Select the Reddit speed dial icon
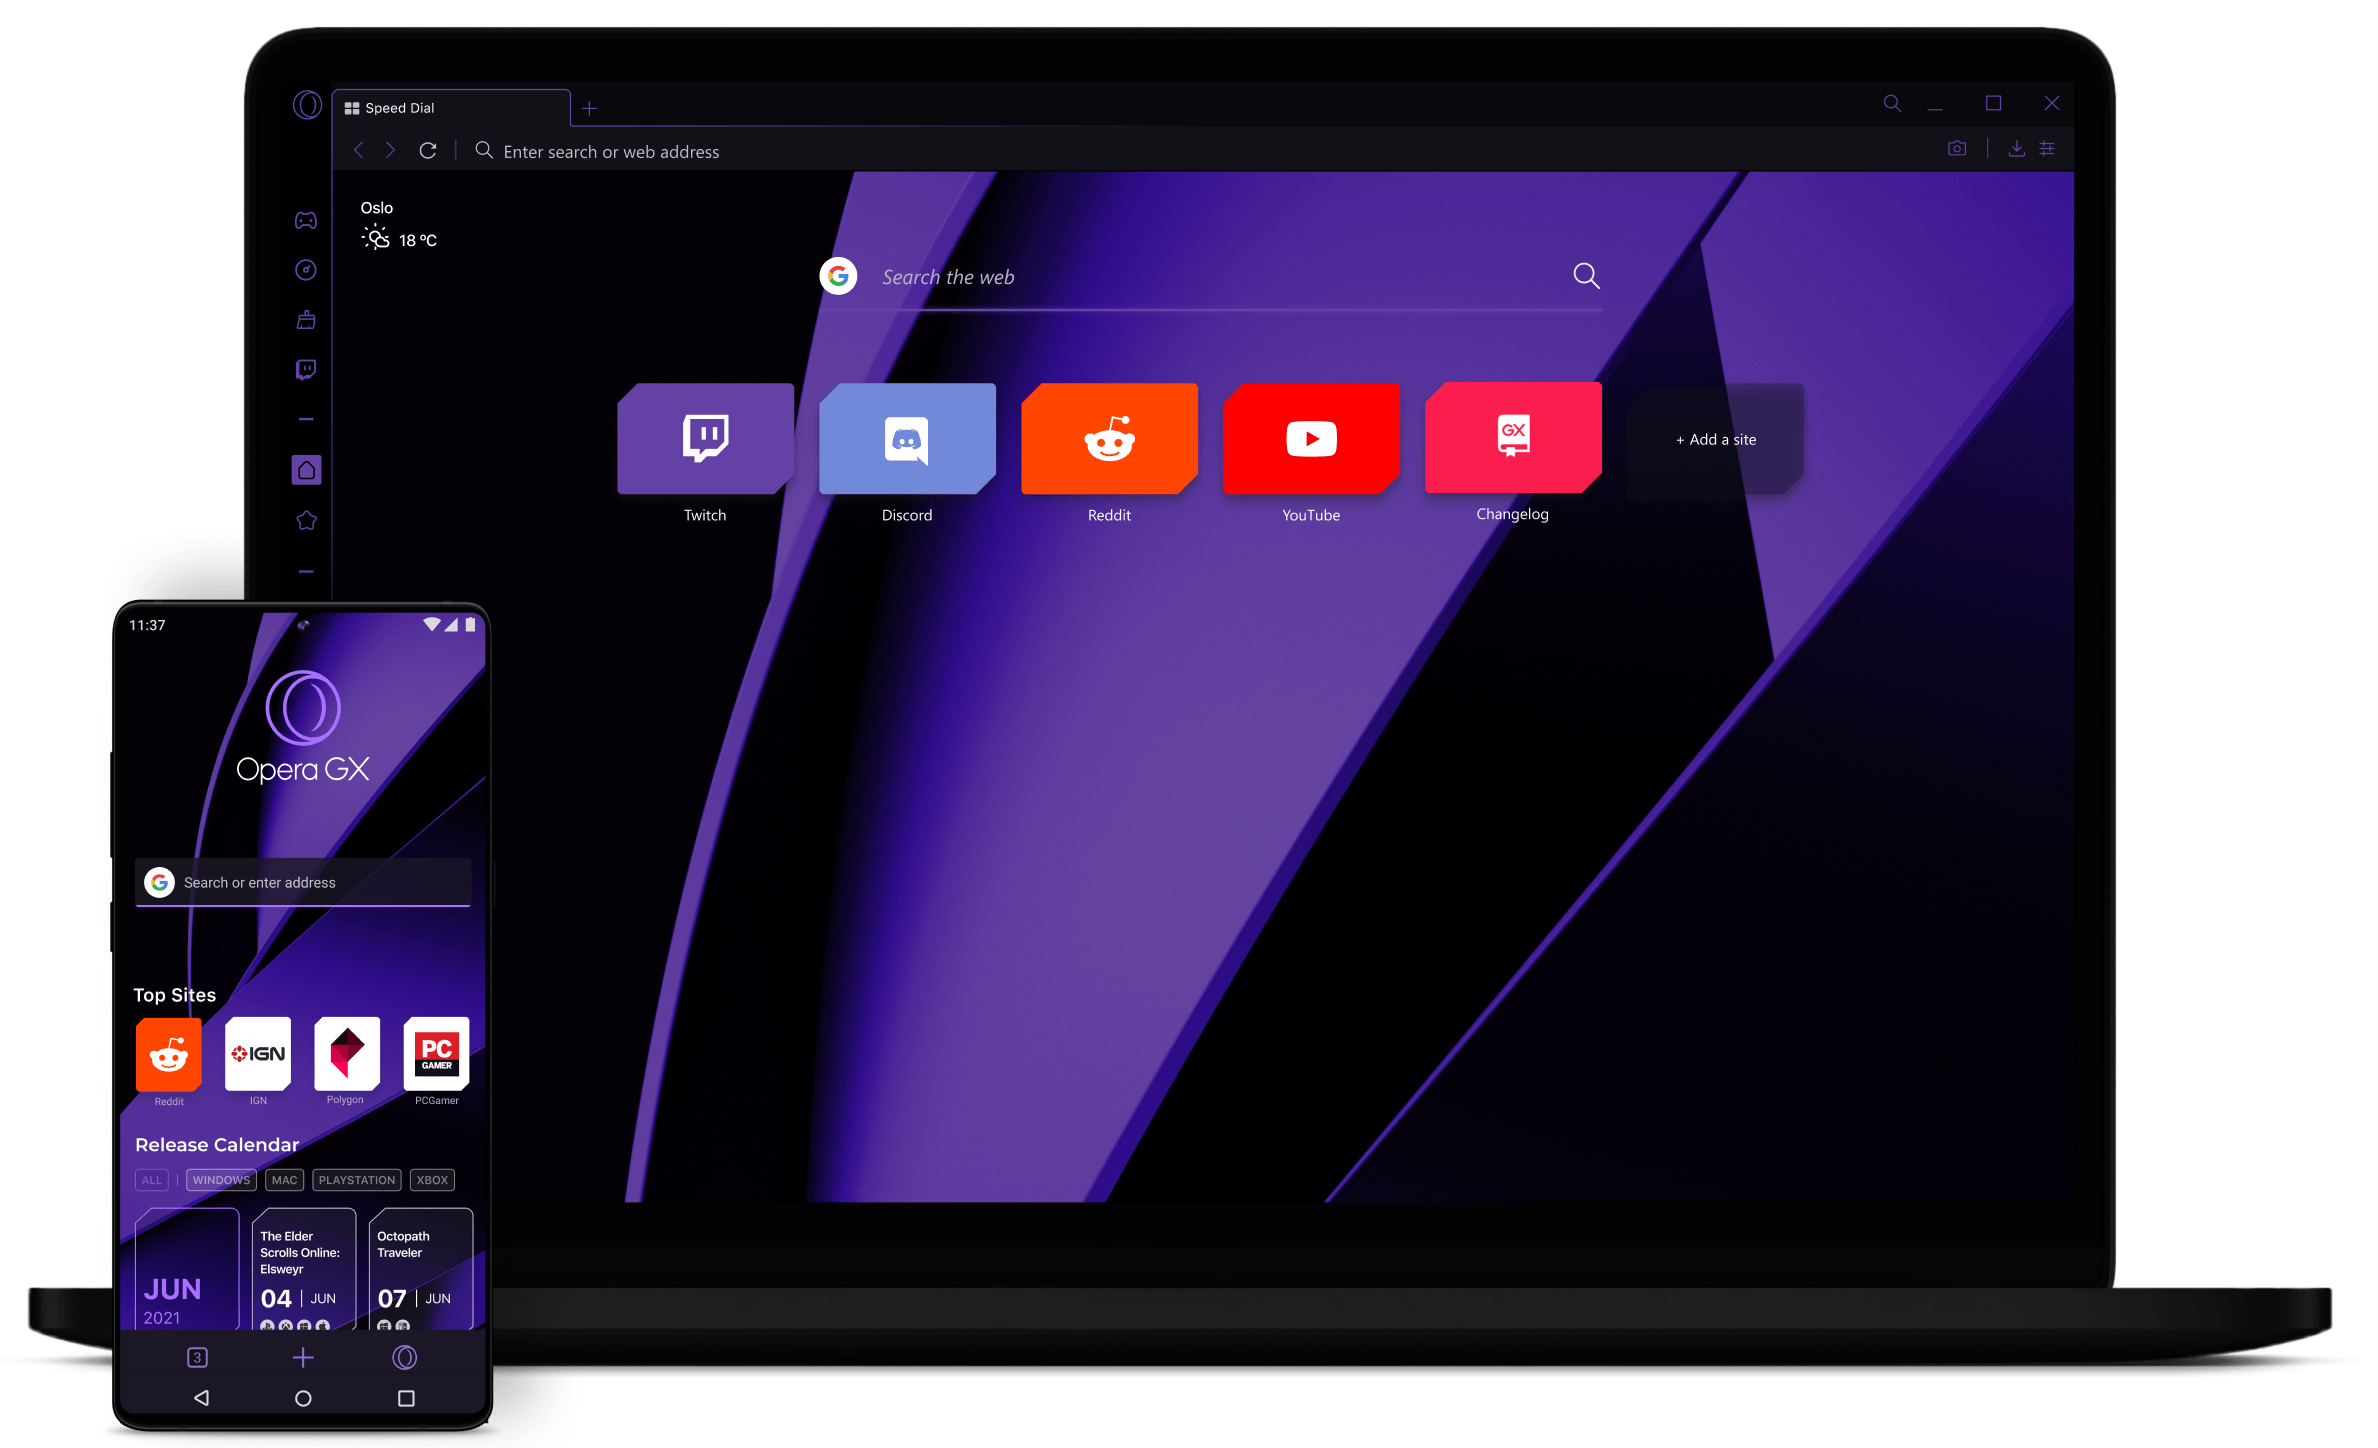Viewport: 2378px width, 1448px height. click(1111, 437)
